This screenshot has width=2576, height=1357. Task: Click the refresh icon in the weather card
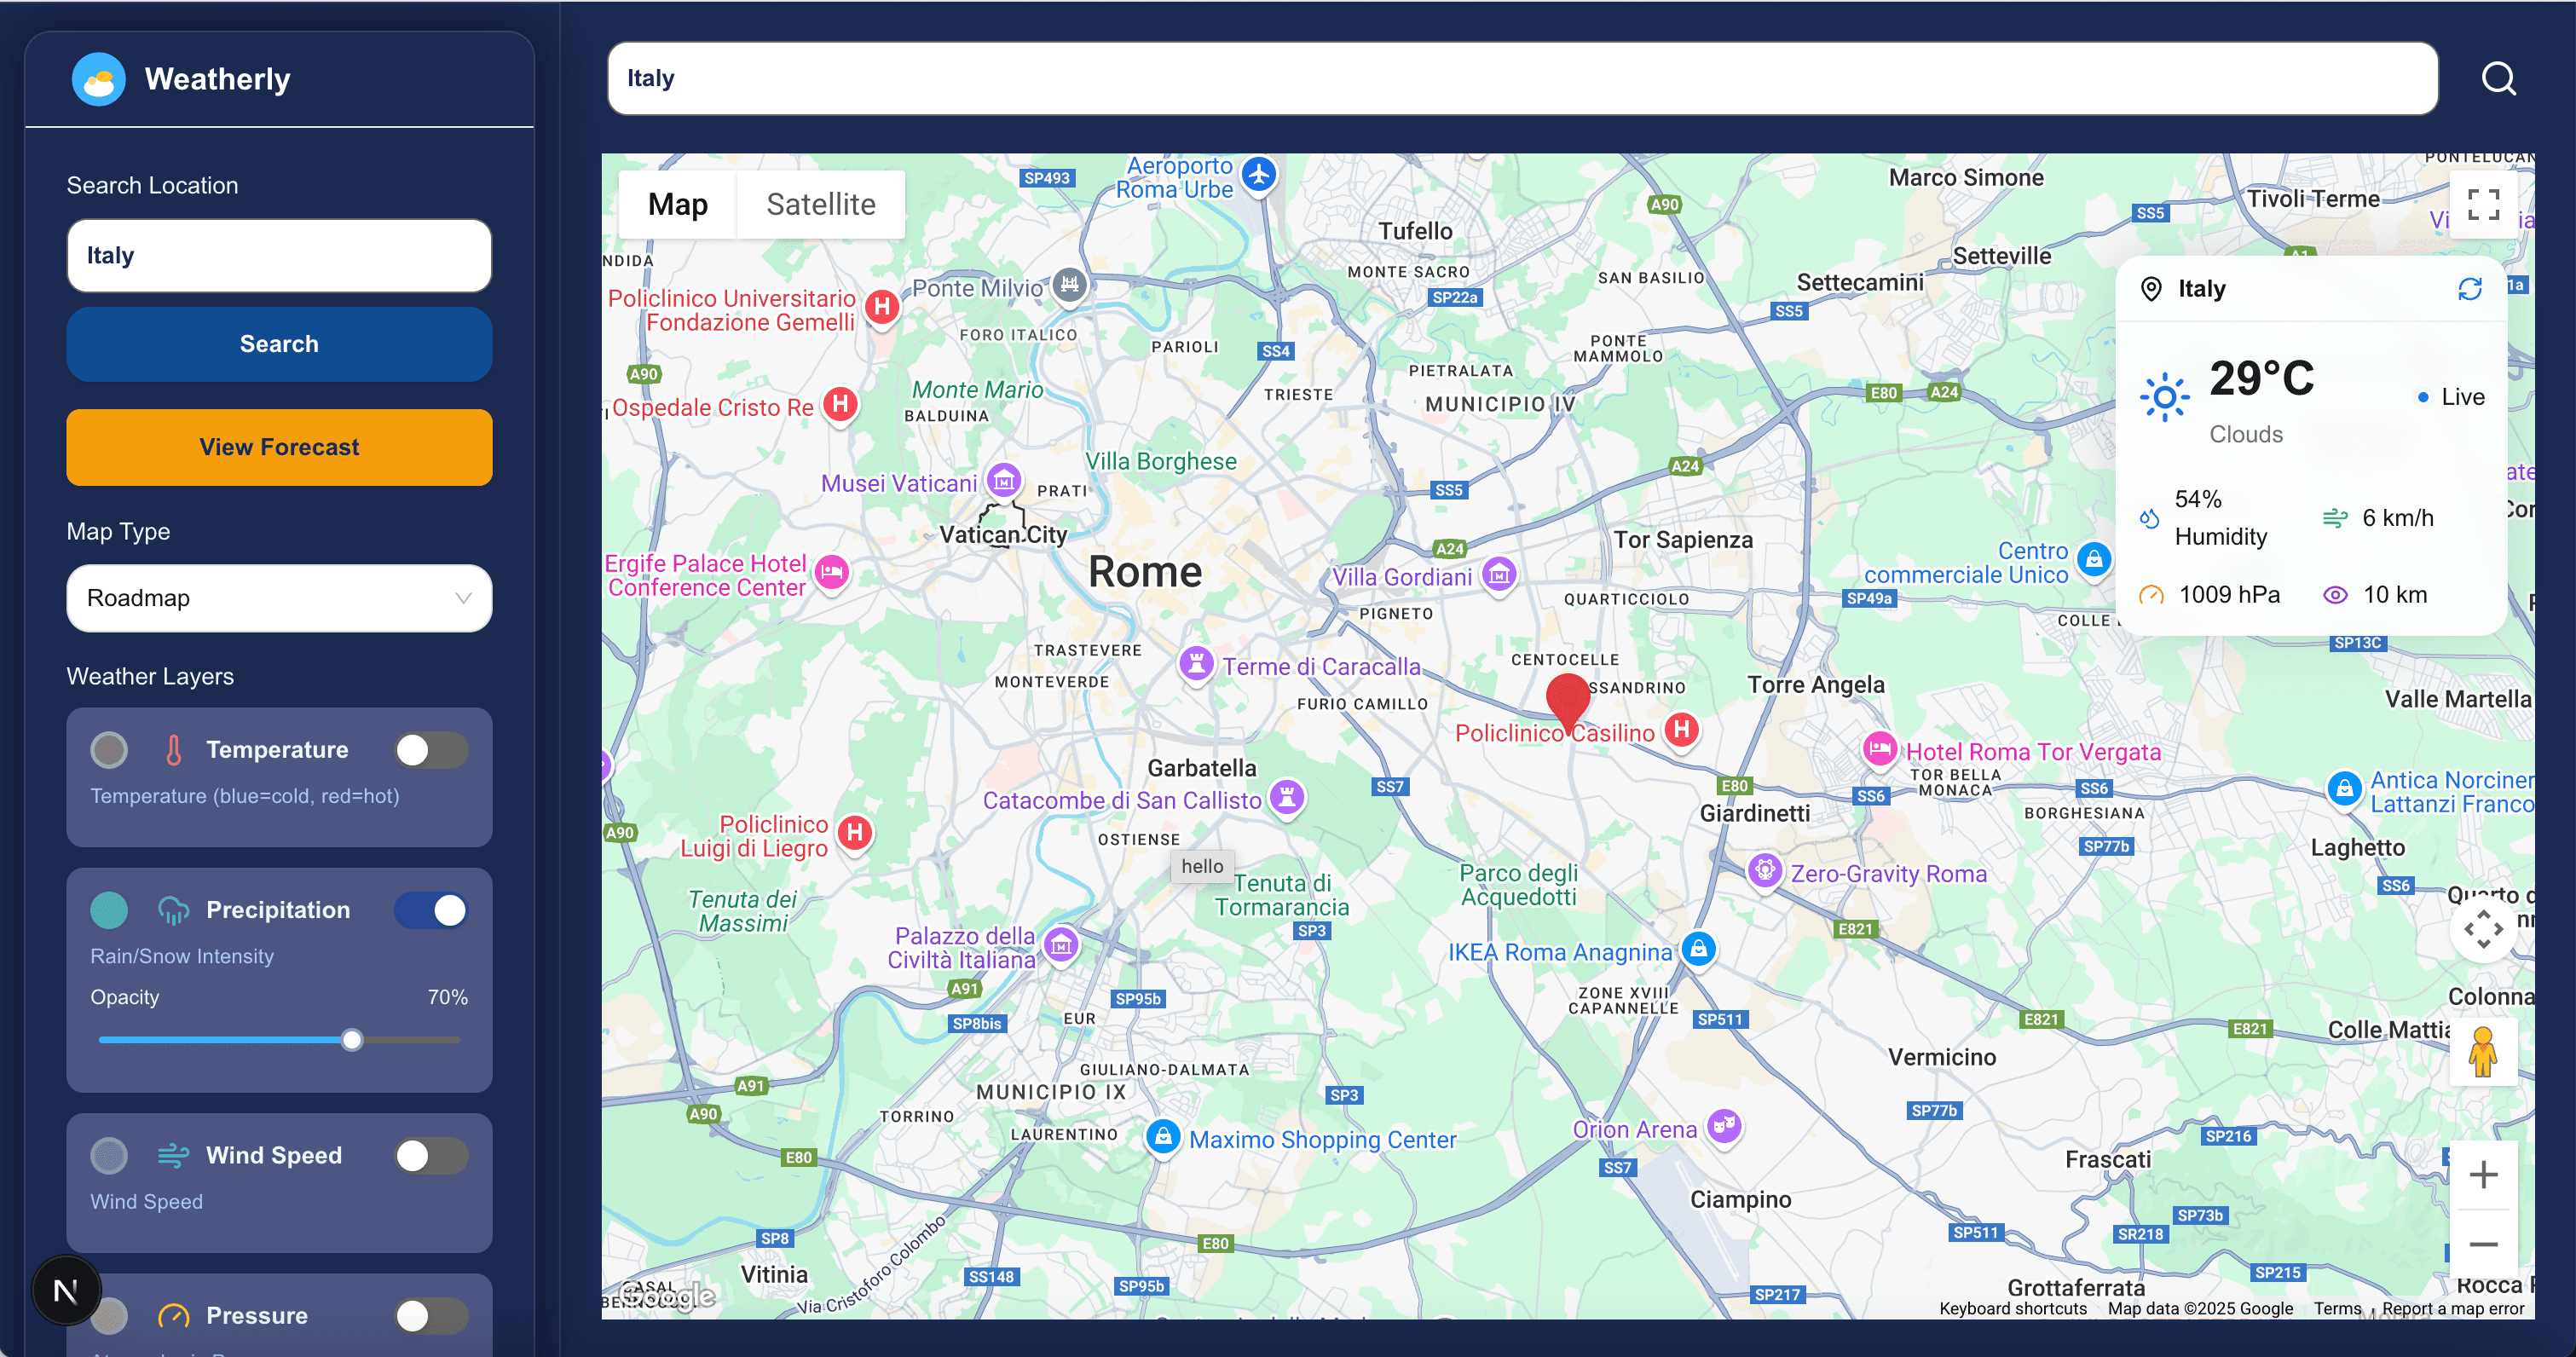point(2469,288)
